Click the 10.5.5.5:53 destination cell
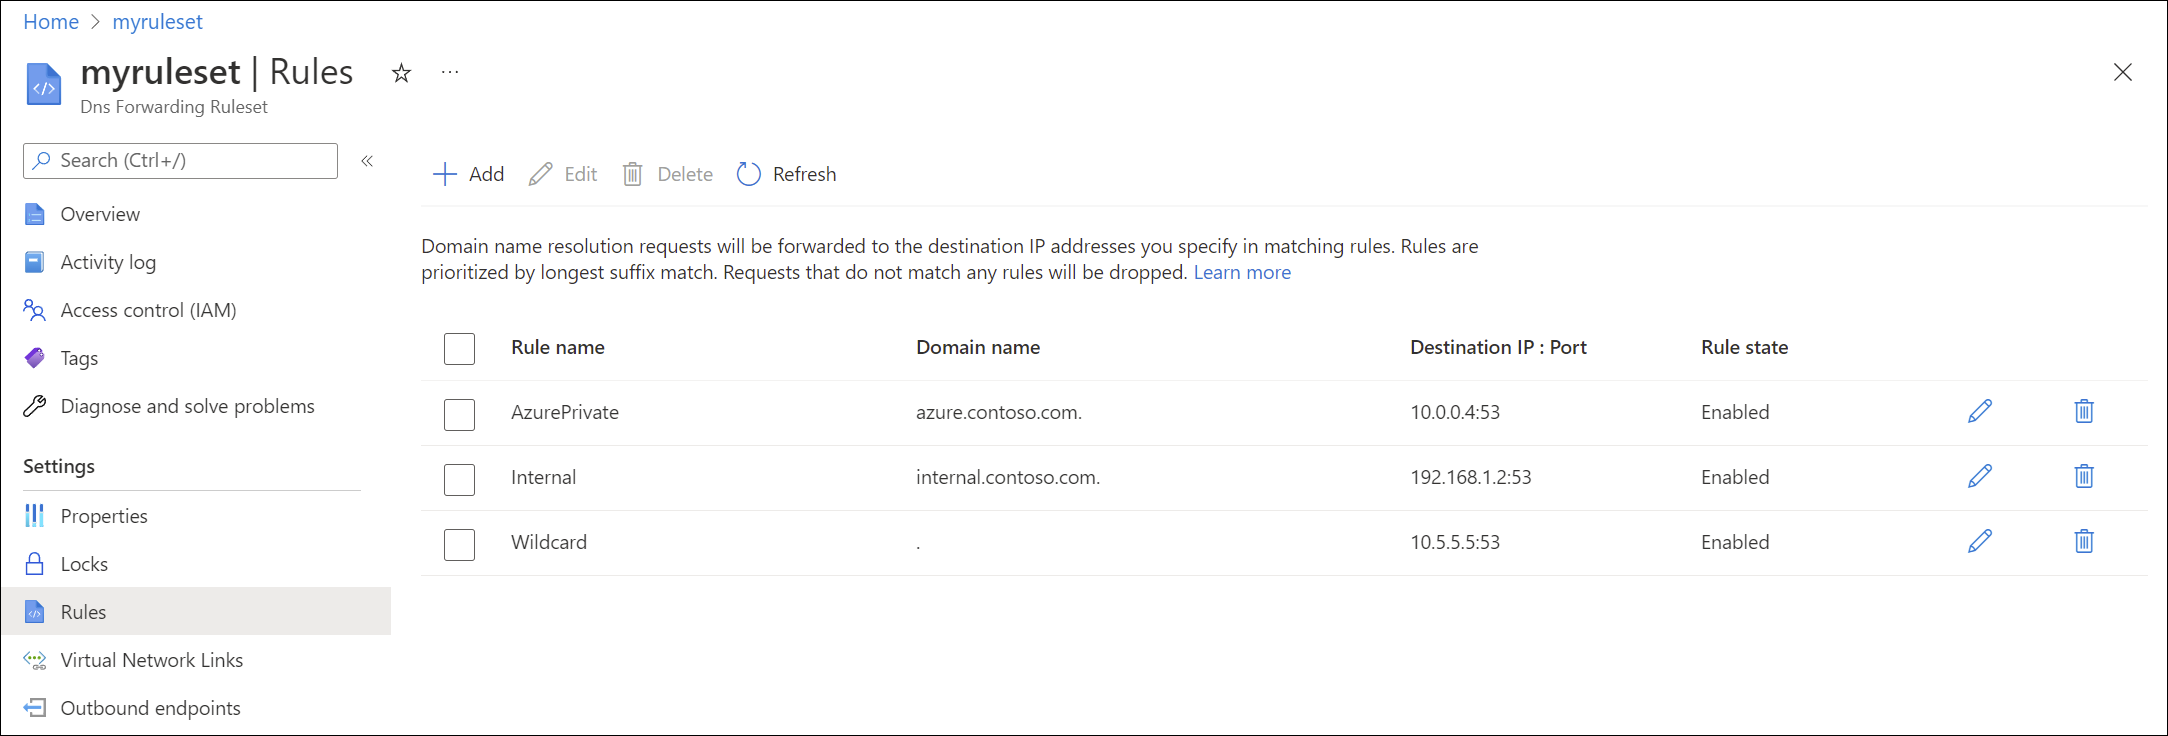2168x736 pixels. coord(1455,542)
